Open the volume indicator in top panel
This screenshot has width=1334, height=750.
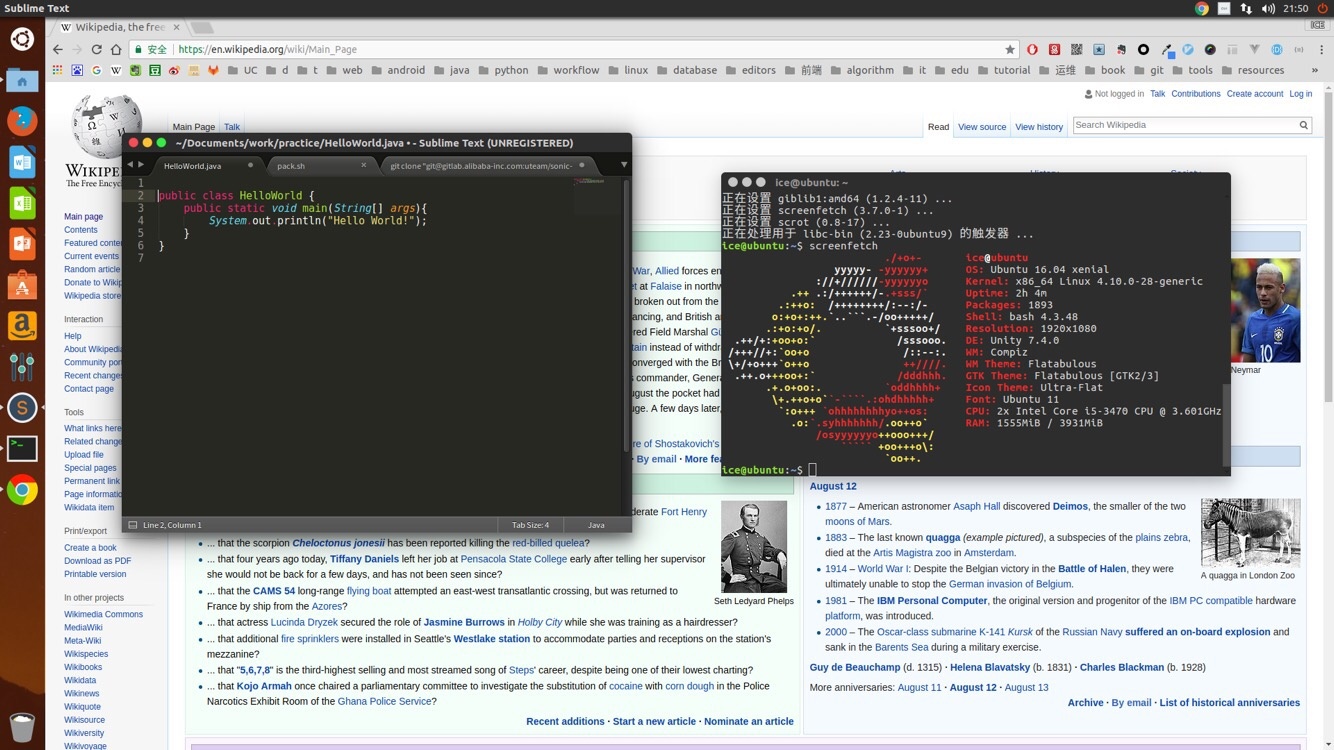pyautogui.click(x=1269, y=8)
